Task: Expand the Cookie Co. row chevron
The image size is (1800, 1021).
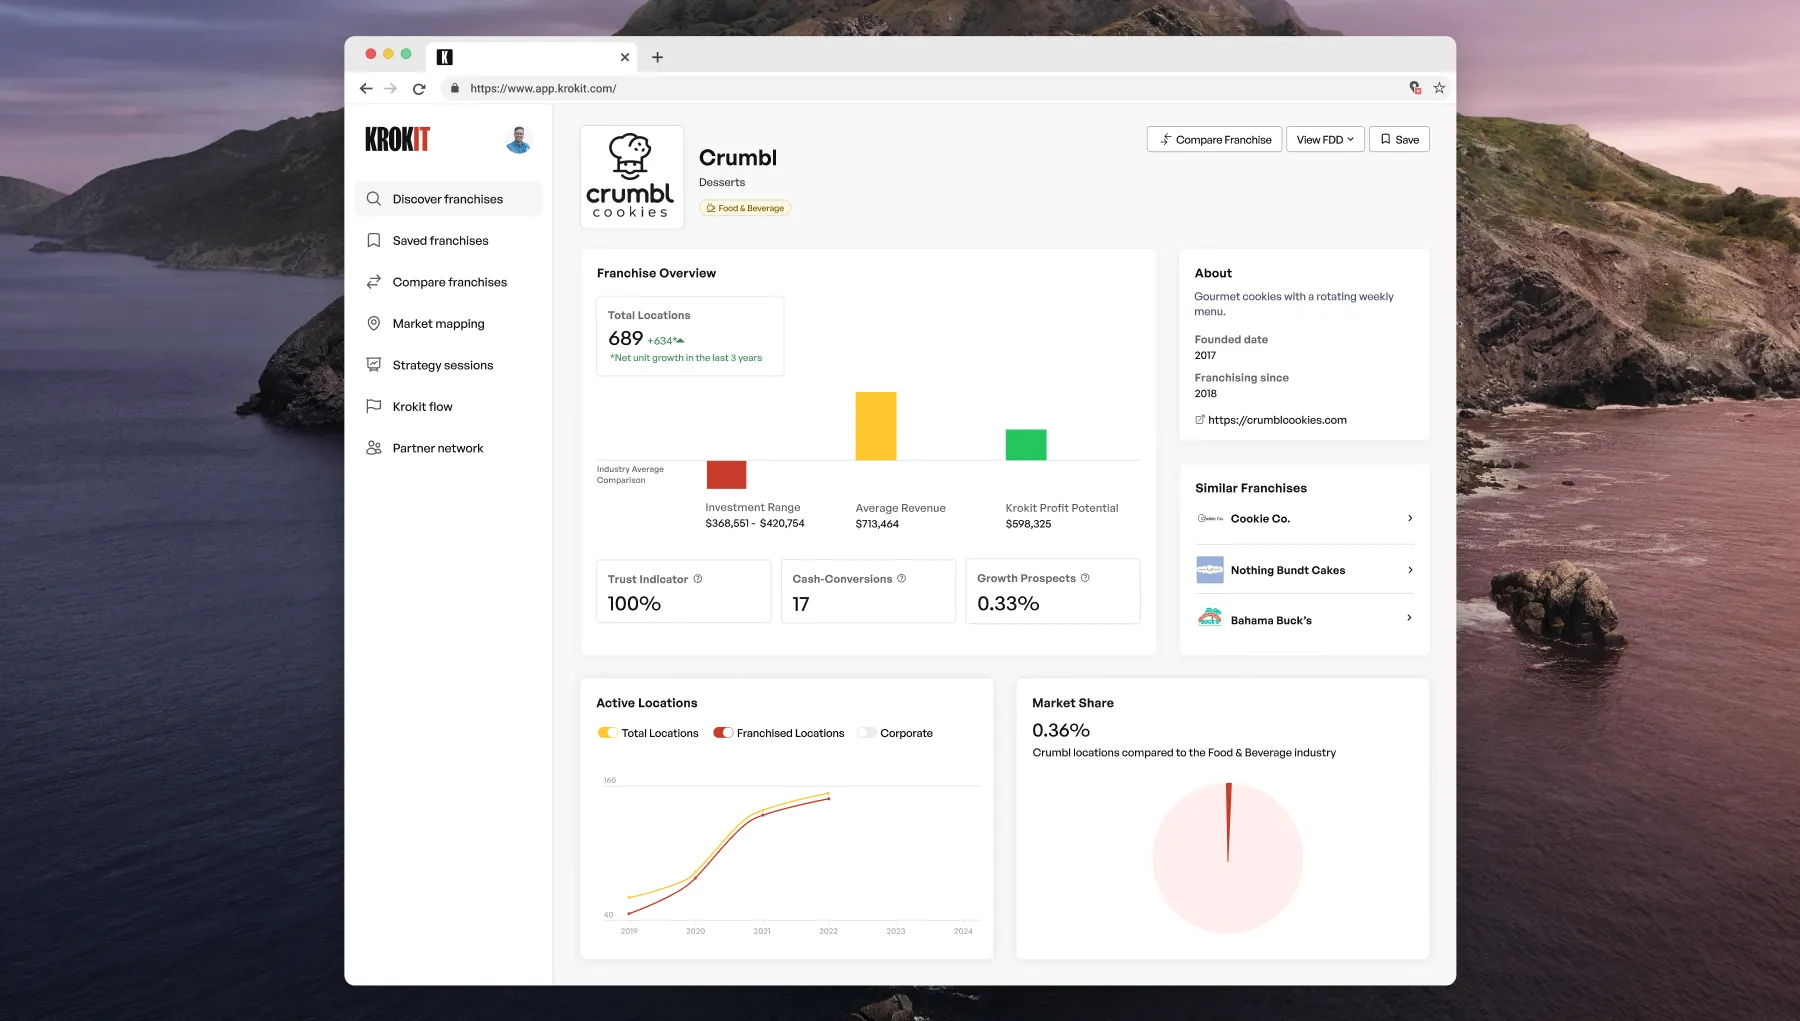Action: click(1410, 518)
